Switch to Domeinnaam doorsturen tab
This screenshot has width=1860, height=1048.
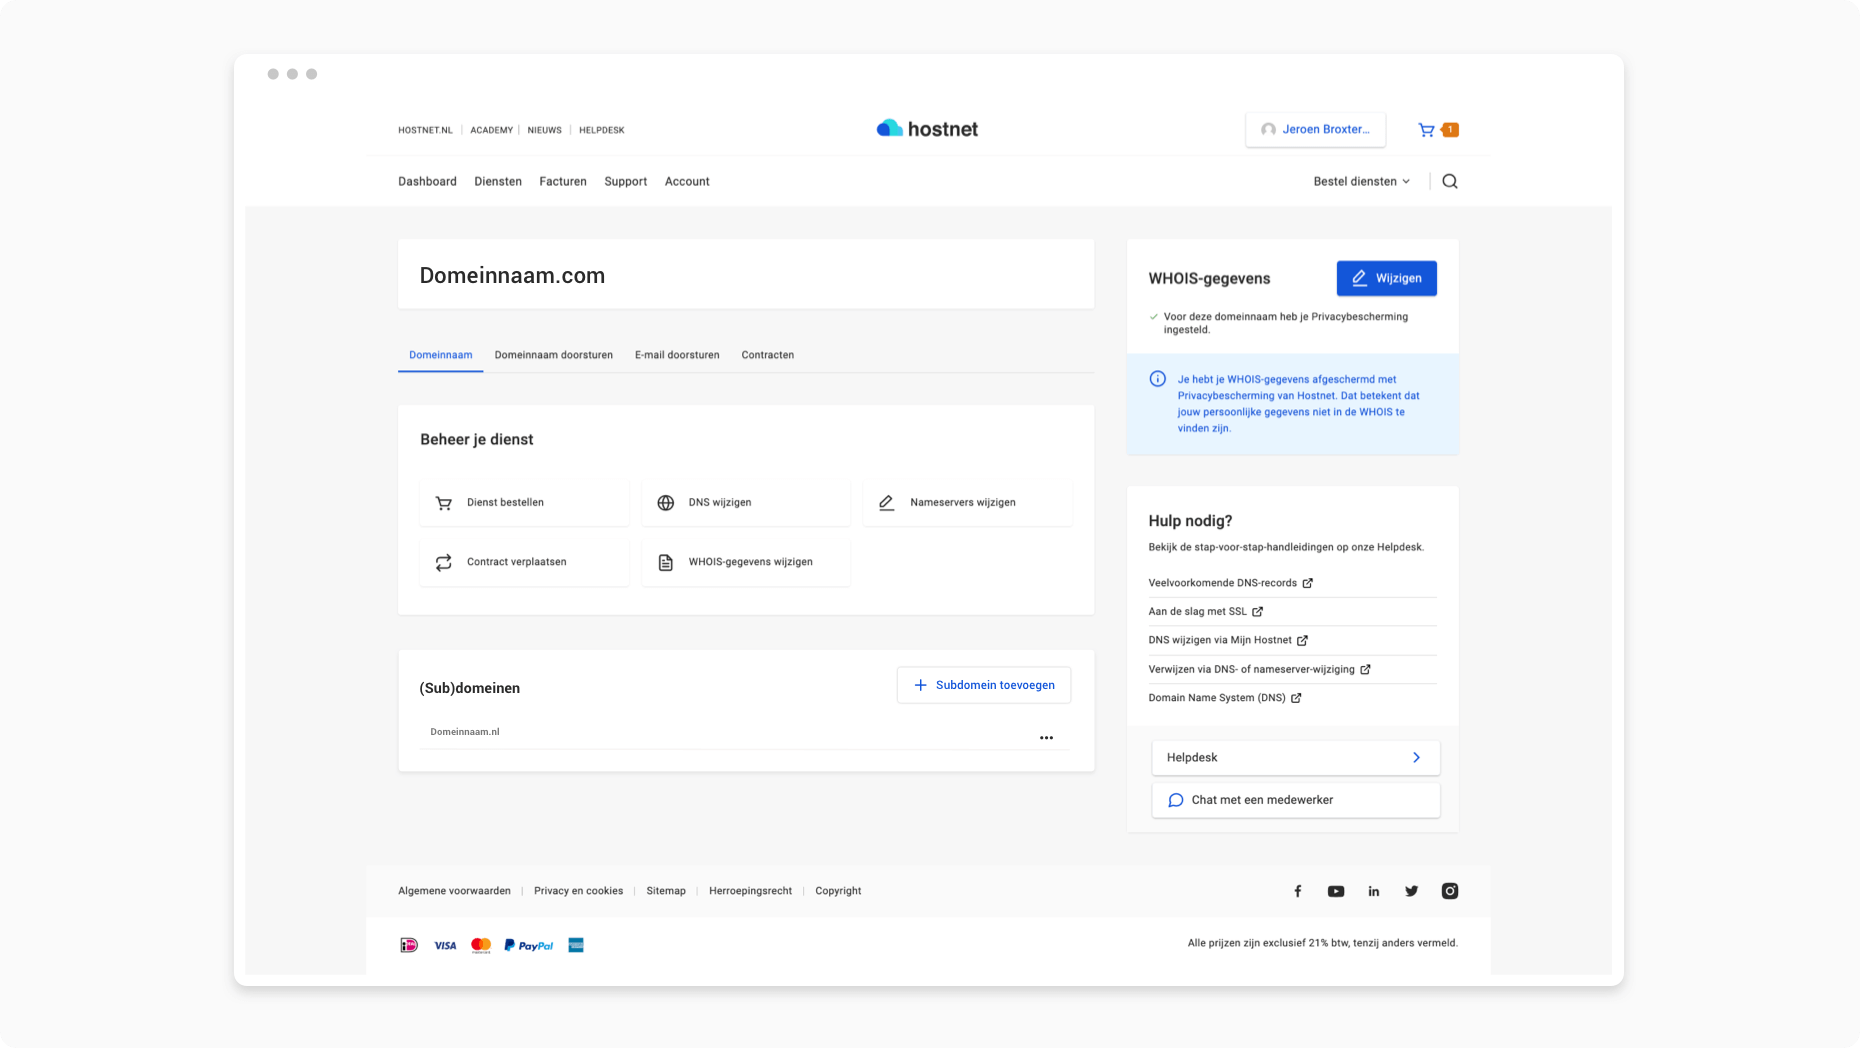click(x=554, y=355)
